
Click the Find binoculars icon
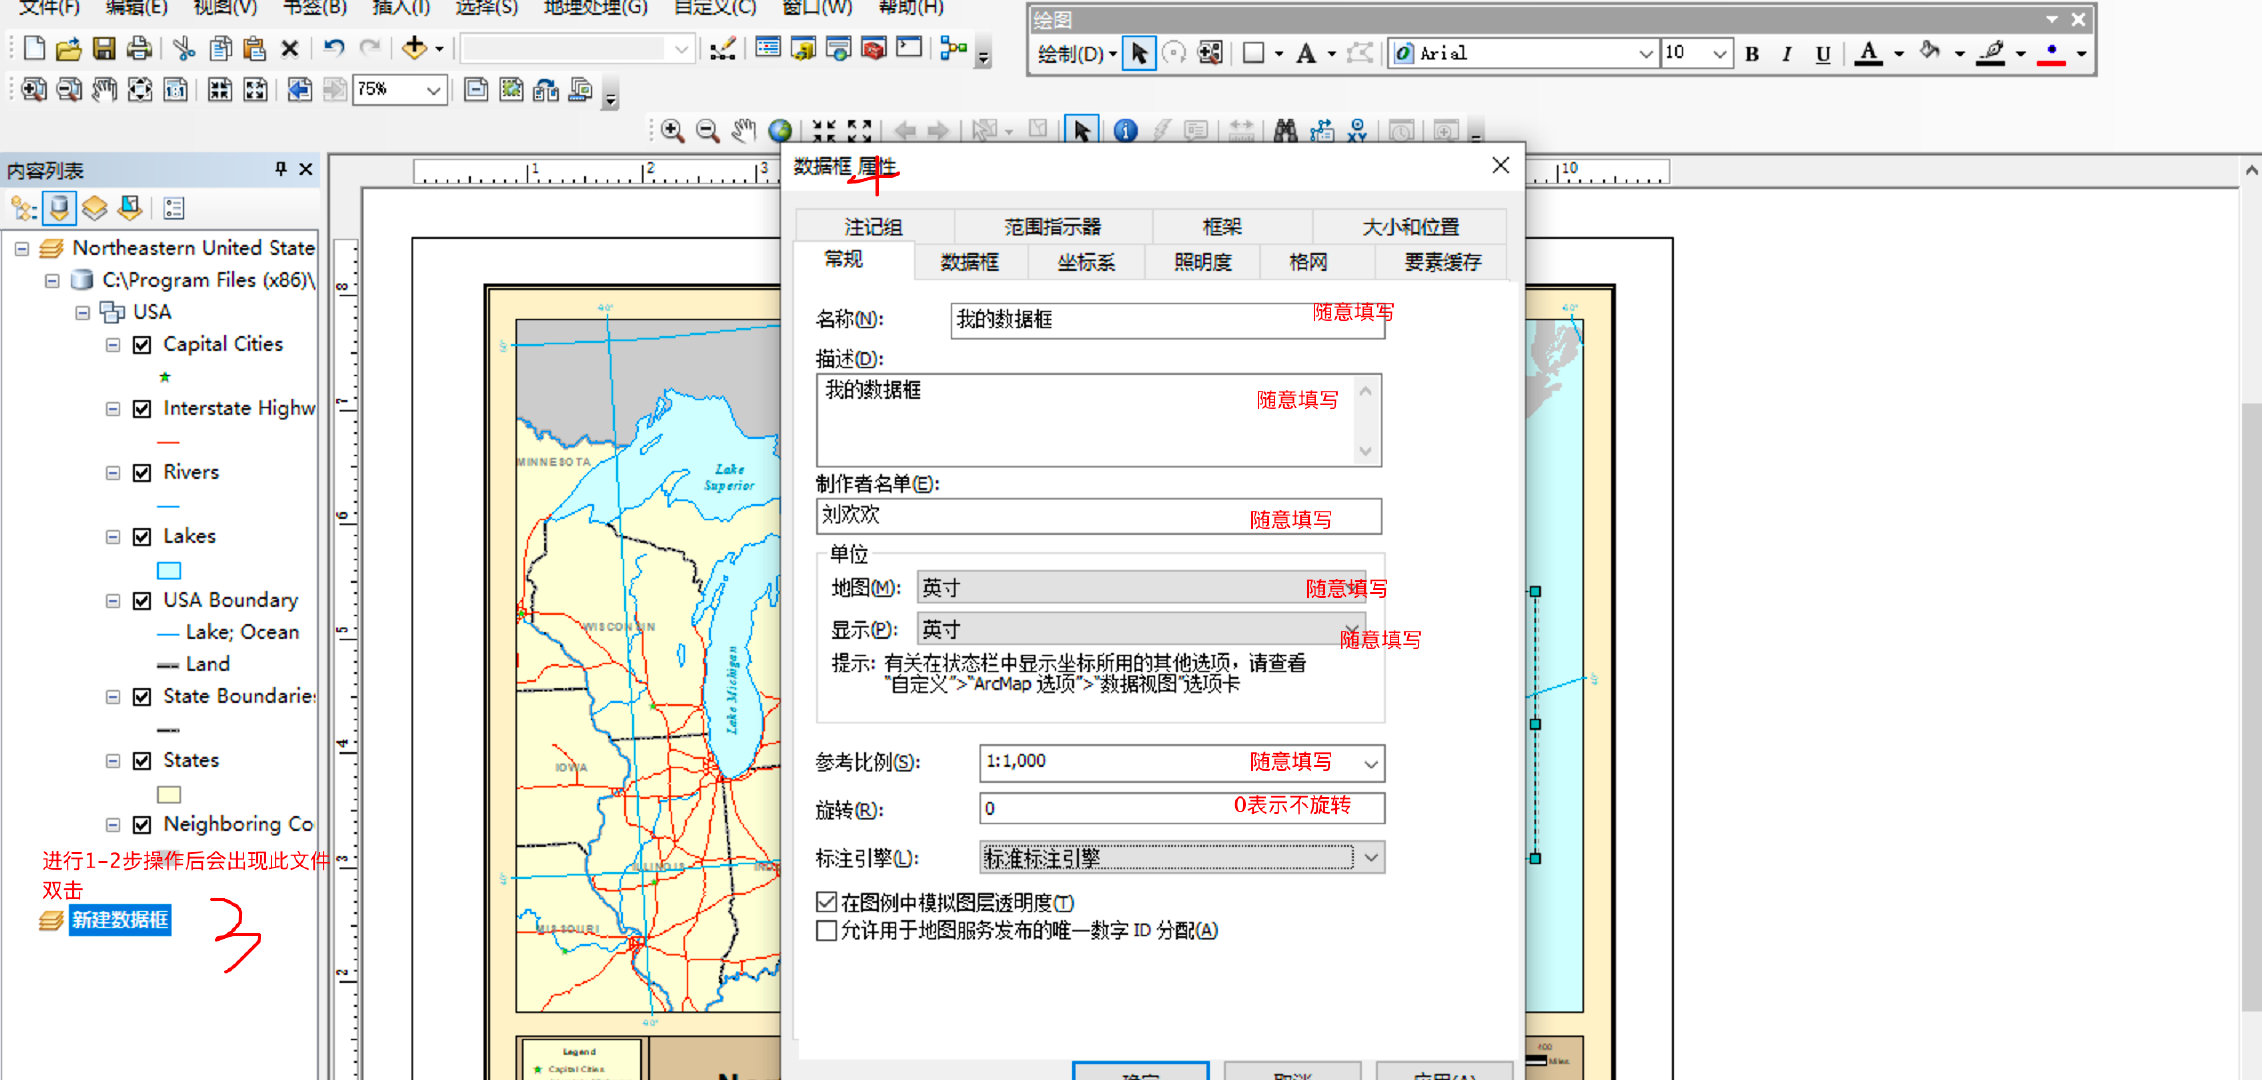click(1285, 131)
